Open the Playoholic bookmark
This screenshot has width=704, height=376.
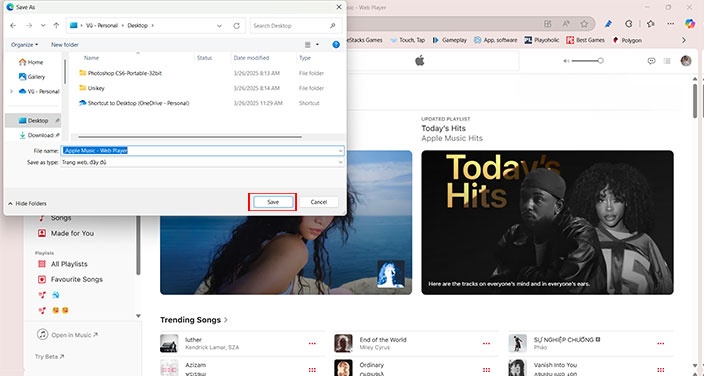pos(542,40)
